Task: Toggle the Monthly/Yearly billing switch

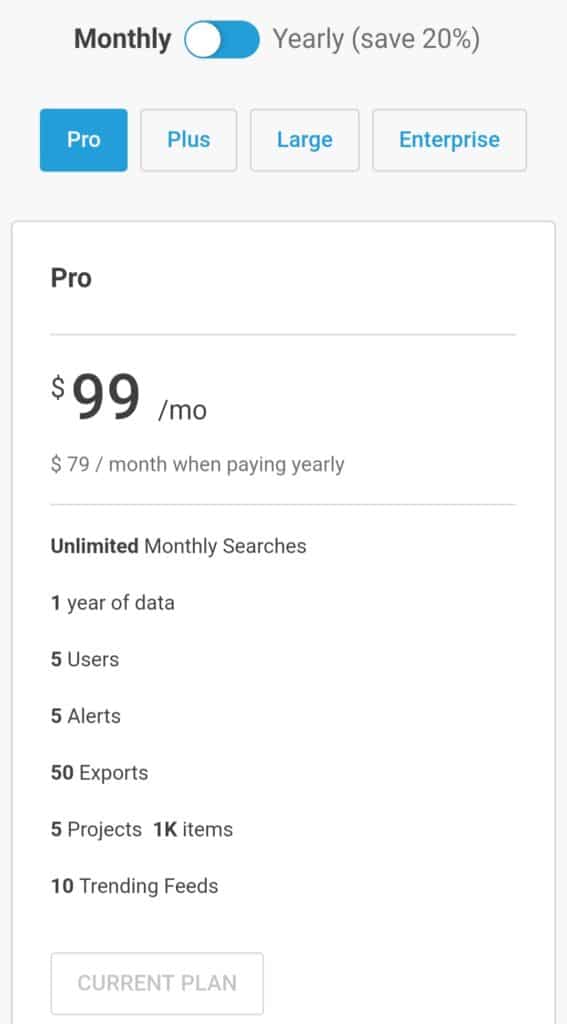Action: (222, 39)
